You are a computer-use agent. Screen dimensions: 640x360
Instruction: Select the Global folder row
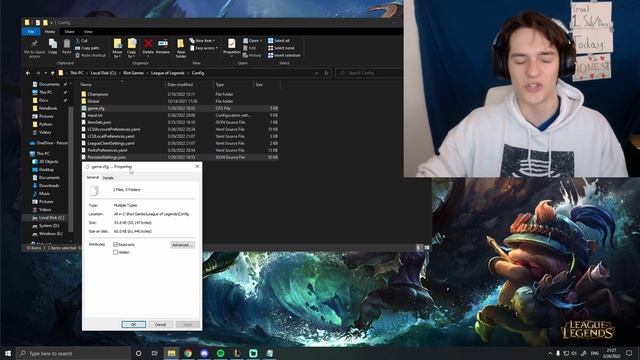tap(180, 101)
